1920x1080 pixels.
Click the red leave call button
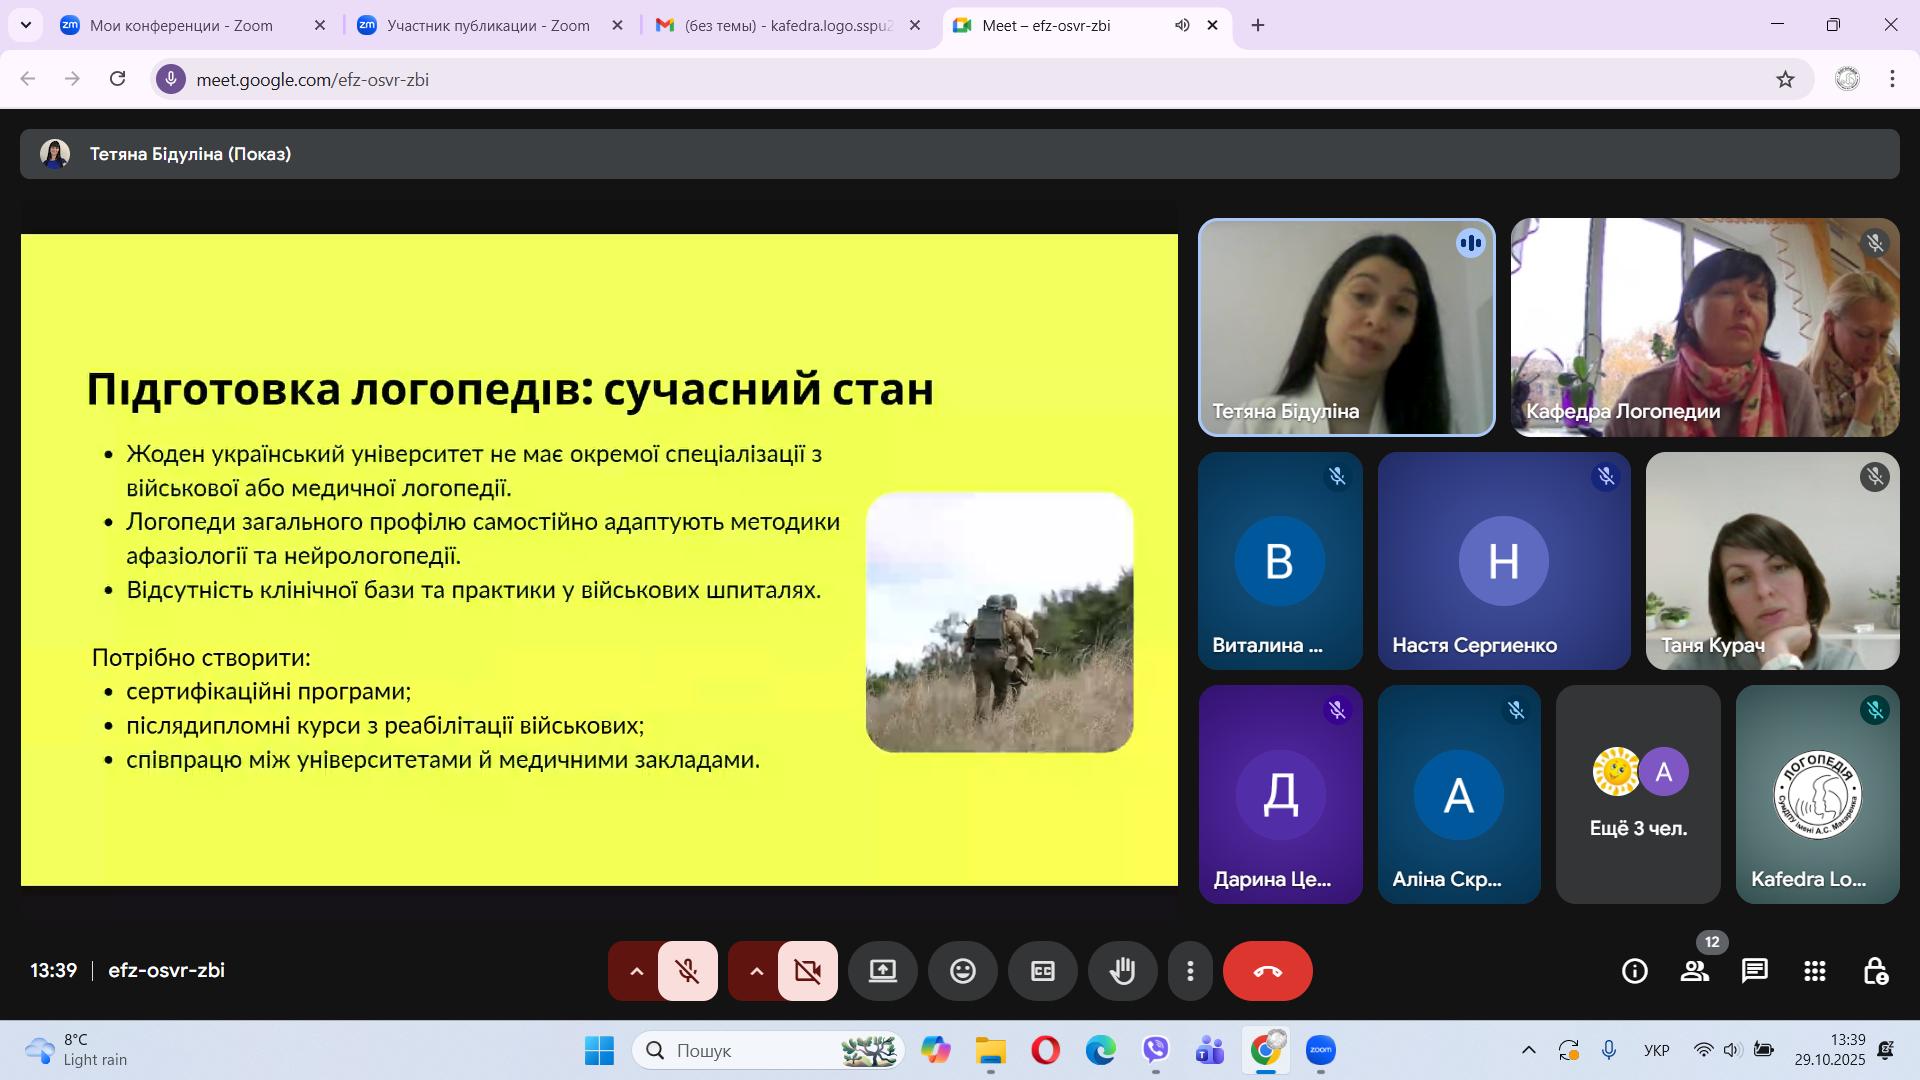click(x=1267, y=971)
